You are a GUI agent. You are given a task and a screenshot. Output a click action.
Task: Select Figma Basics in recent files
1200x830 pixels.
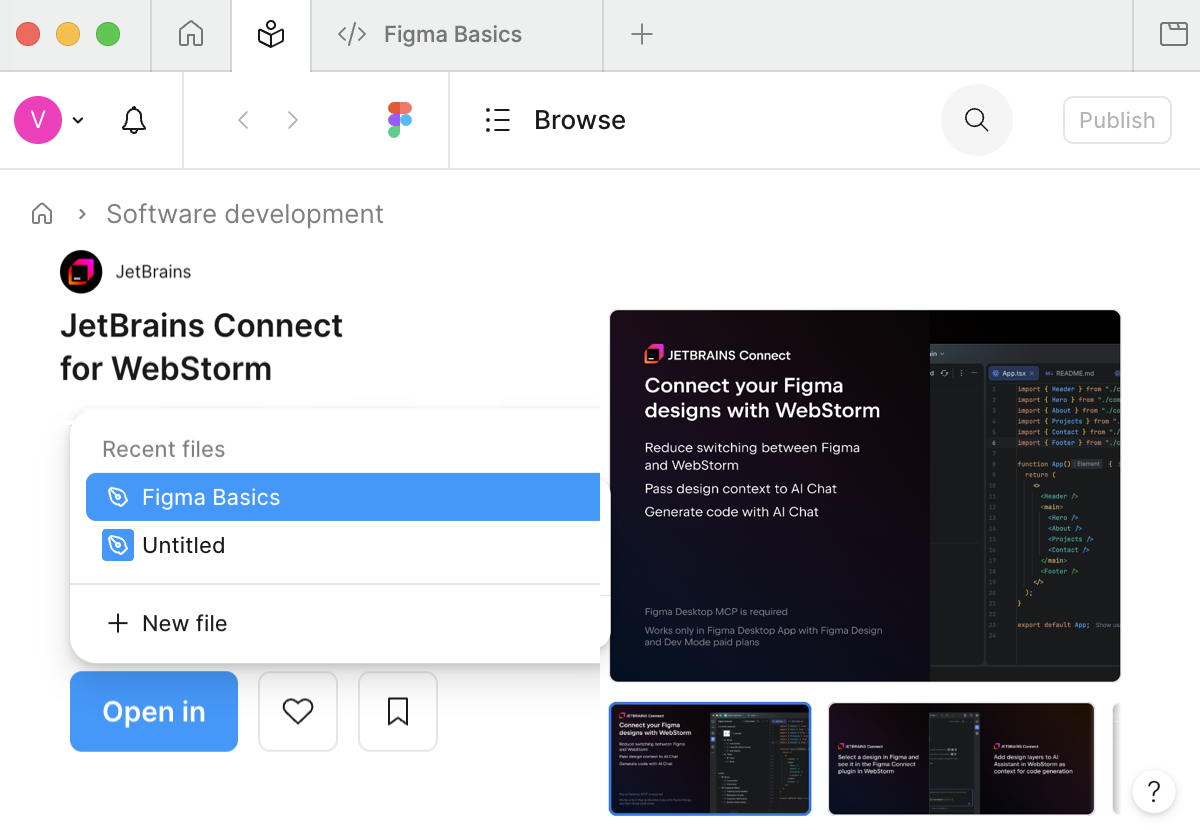[343, 497]
